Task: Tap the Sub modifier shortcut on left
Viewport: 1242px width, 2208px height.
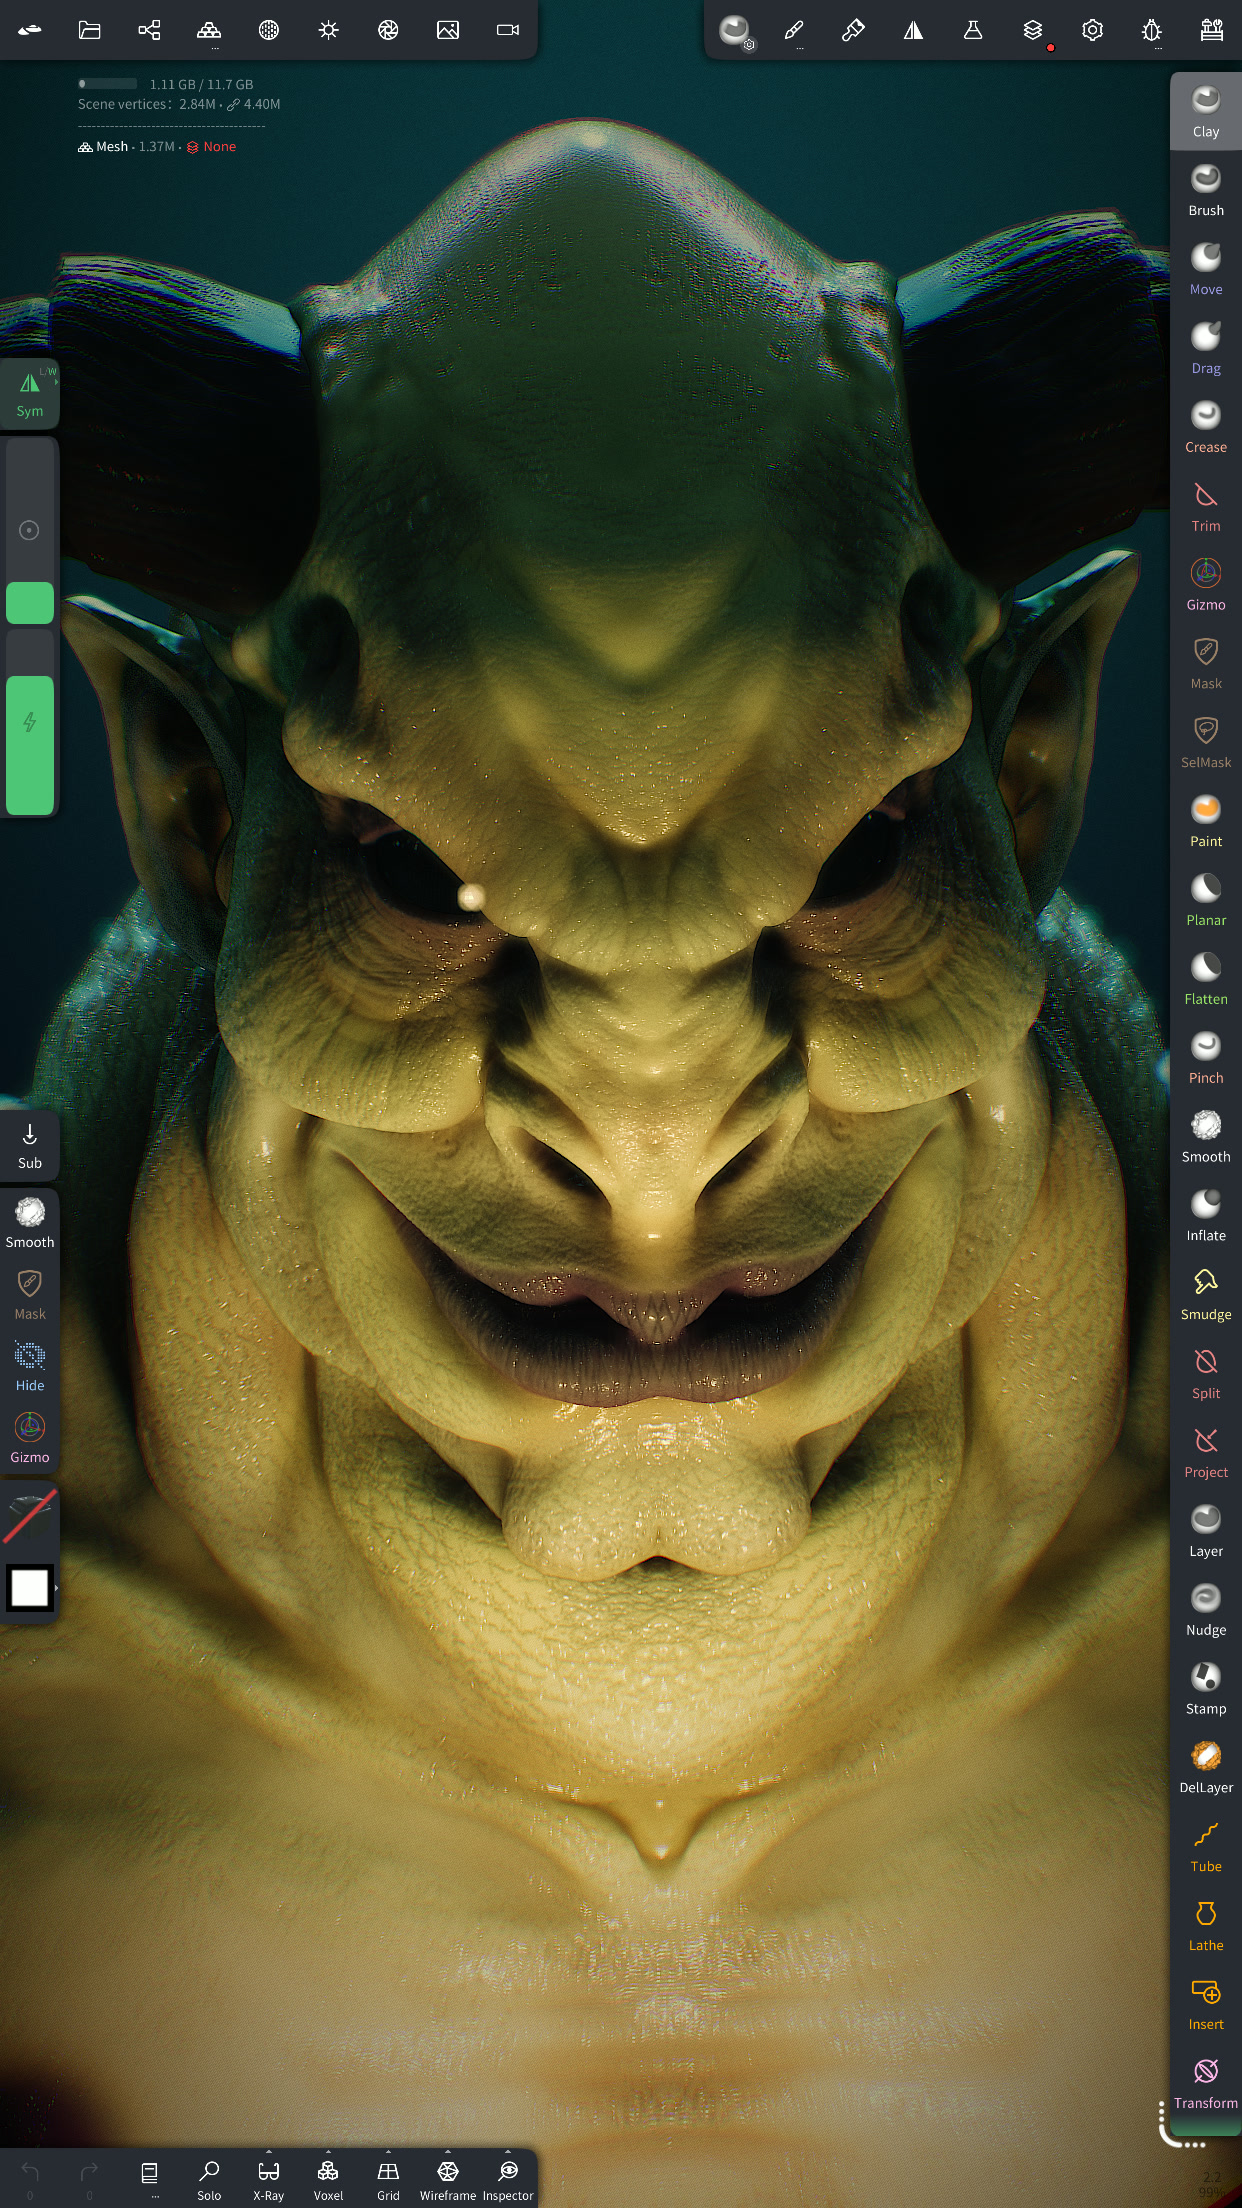Action: [30, 1145]
